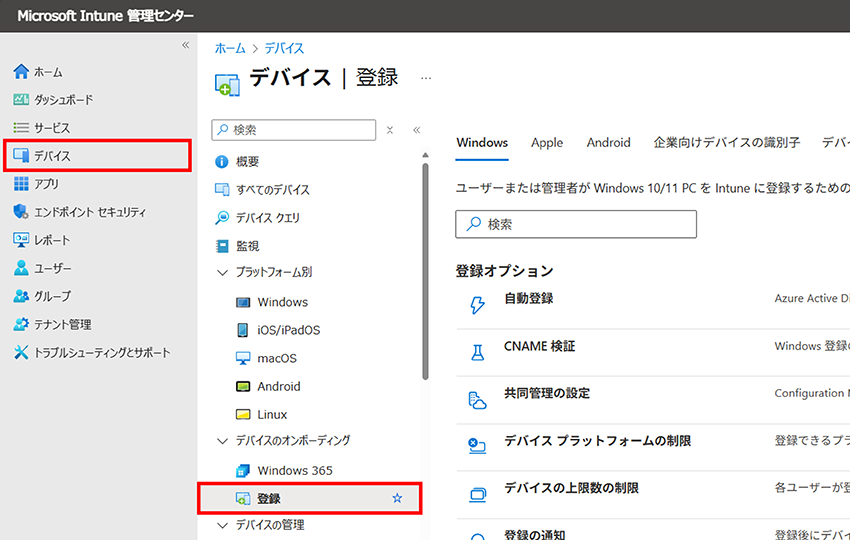Image resolution: width=850 pixels, height=540 pixels.
Task: Click the ダッシュボード chart icon
Action: pyautogui.click(x=21, y=99)
